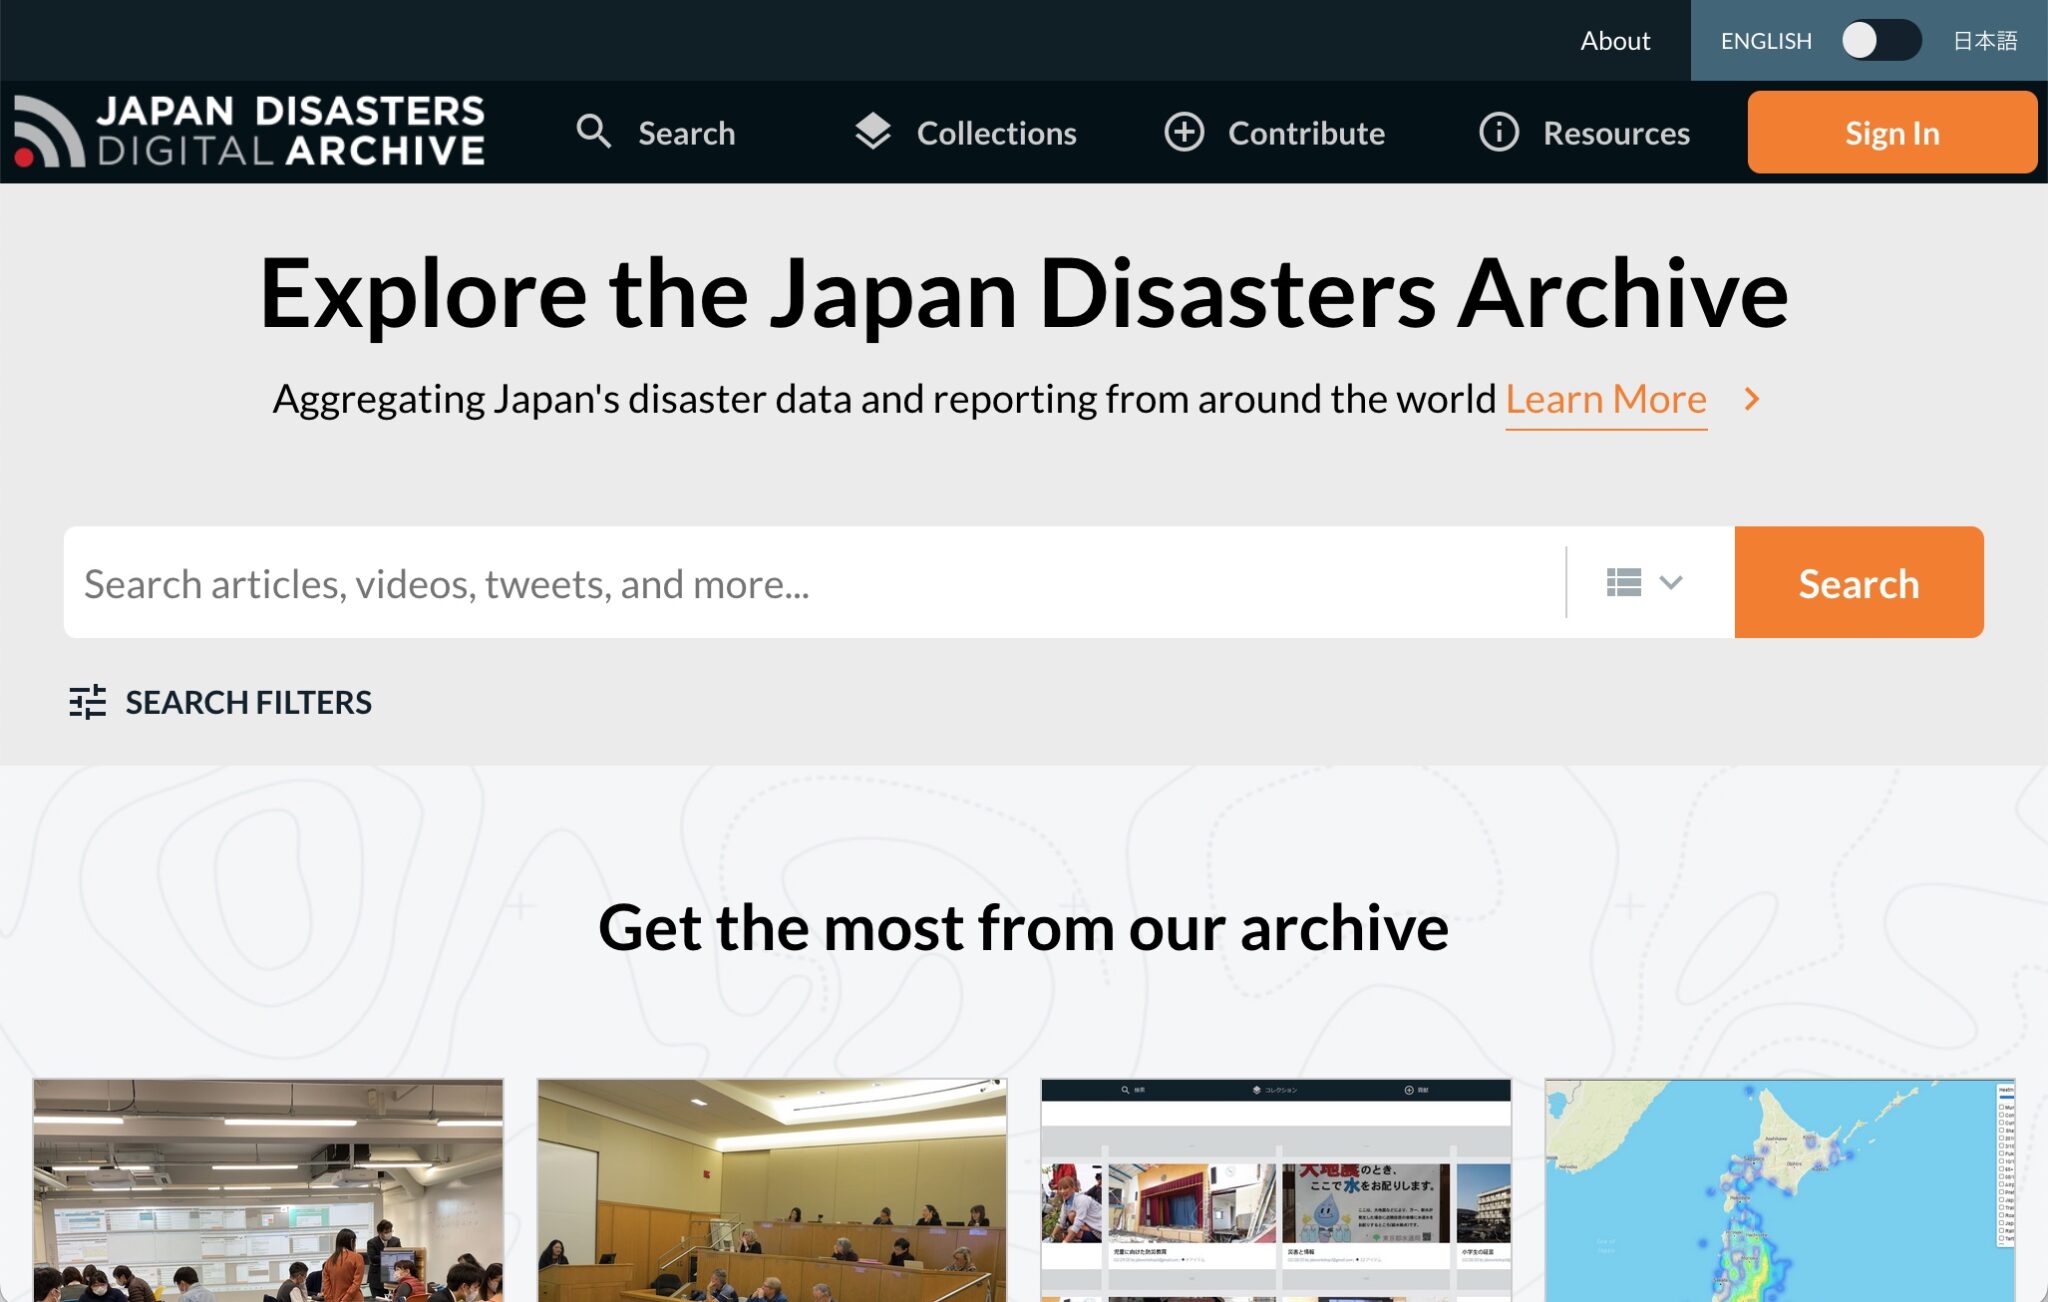
Task: Open the Search navigation menu item
Action: tap(656, 132)
